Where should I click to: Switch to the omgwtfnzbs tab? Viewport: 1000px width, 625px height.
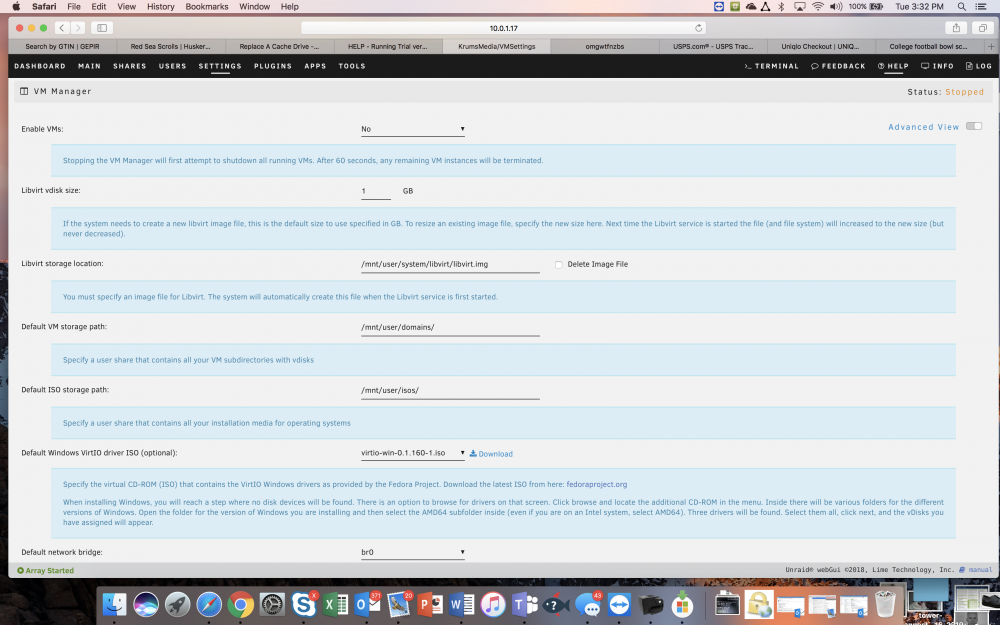[605, 47]
